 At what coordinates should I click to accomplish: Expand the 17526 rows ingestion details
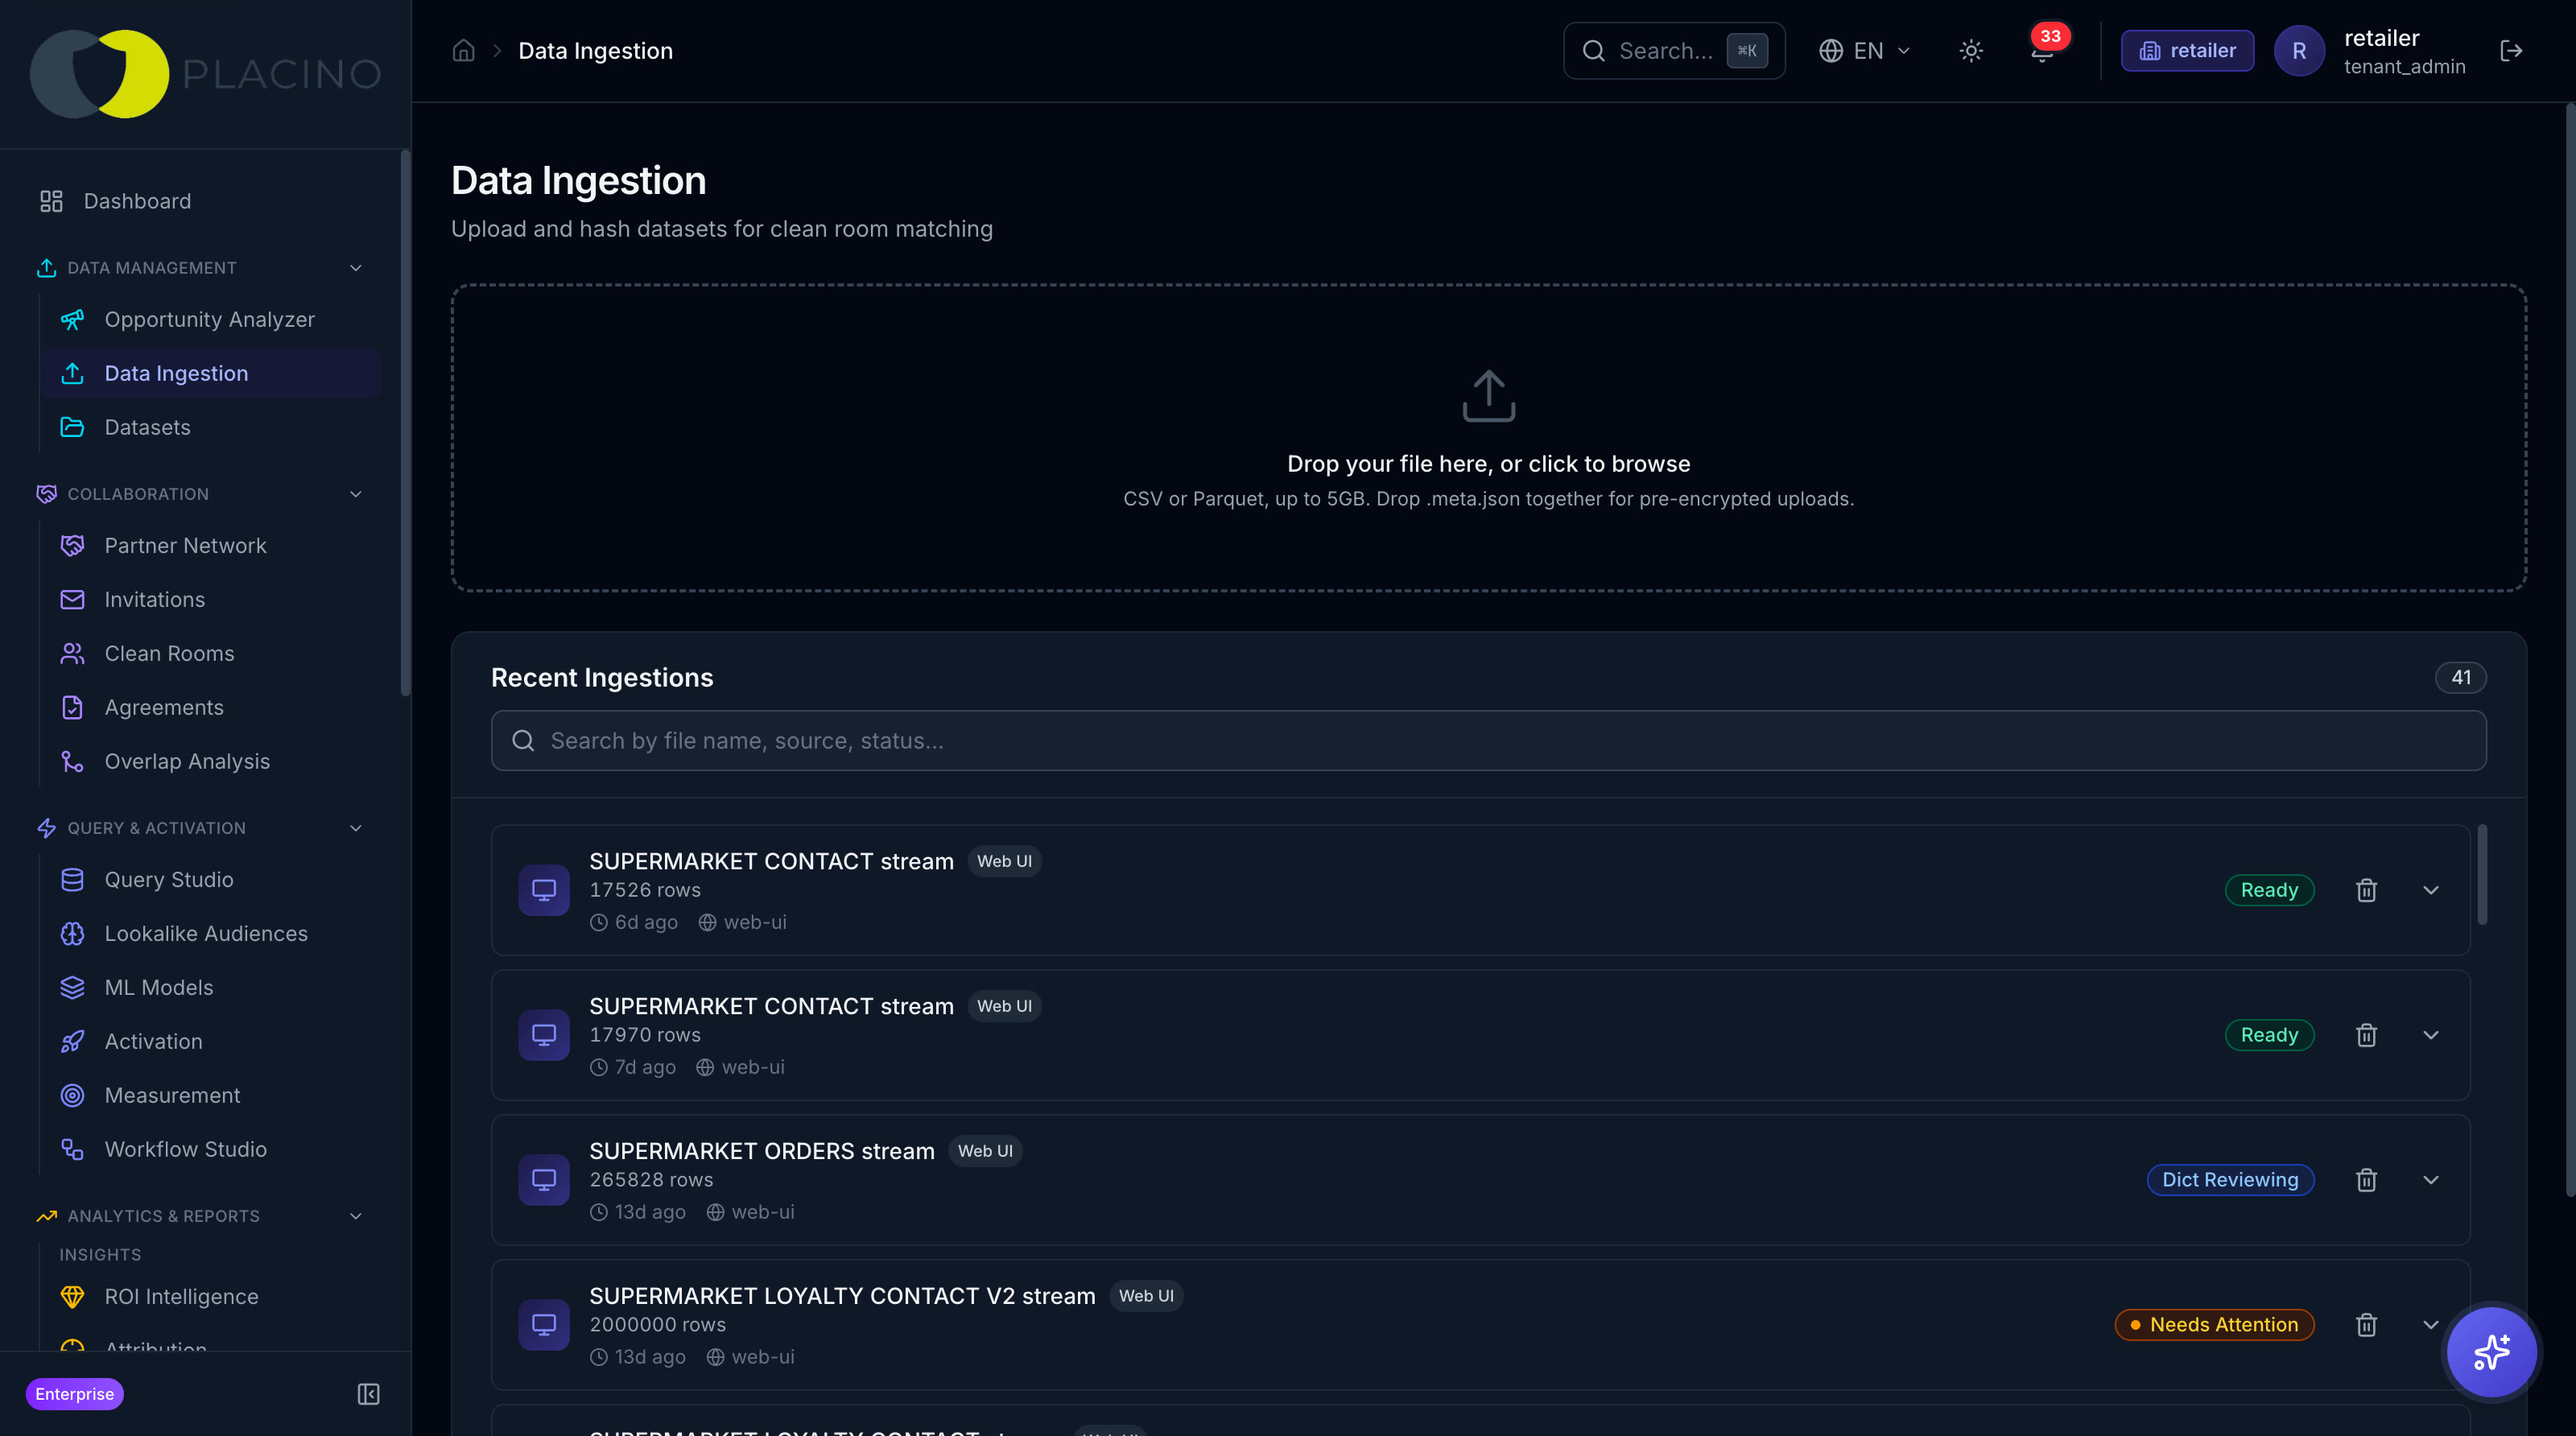pos(2431,890)
